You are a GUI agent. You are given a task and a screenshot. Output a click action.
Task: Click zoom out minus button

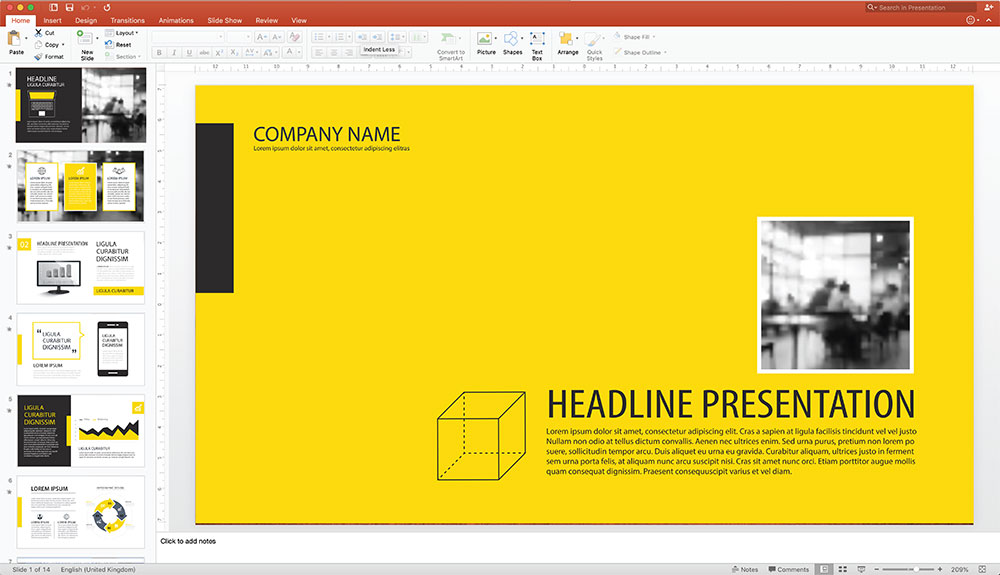[876, 569]
